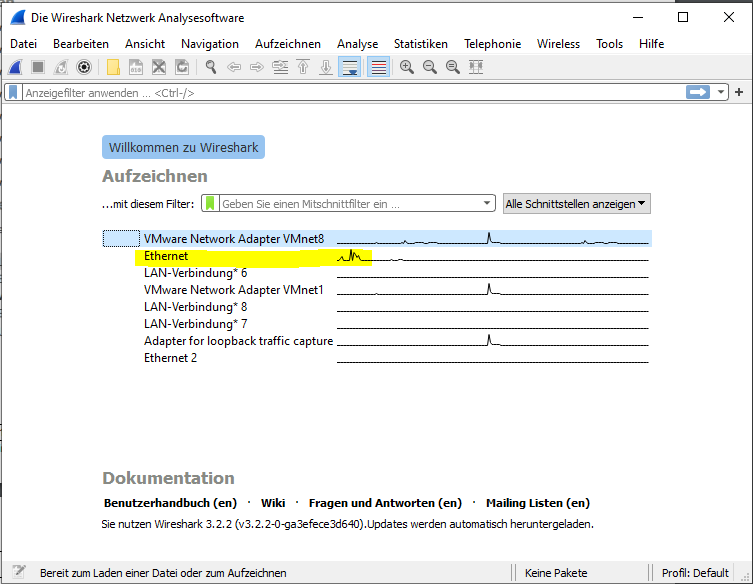
Task: Select LAN-Verbindung* 8 interface
Action: pyautogui.click(x=377, y=306)
